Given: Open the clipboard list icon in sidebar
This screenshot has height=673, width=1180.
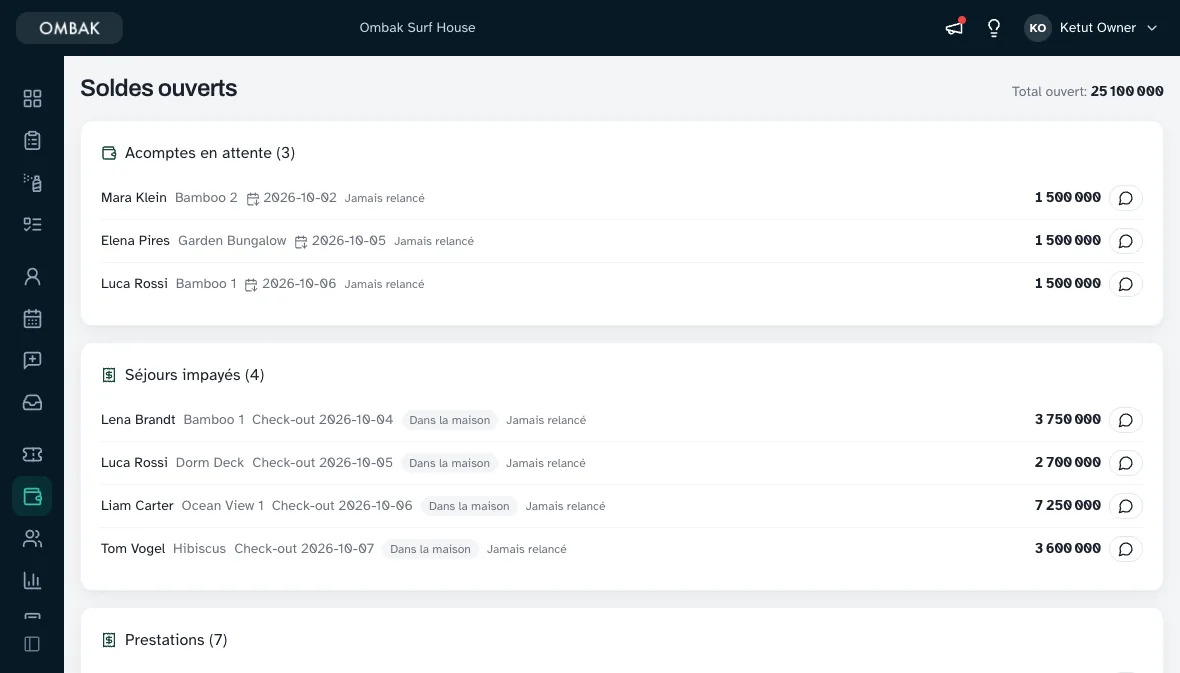Looking at the screenshot, I should 32,141.
